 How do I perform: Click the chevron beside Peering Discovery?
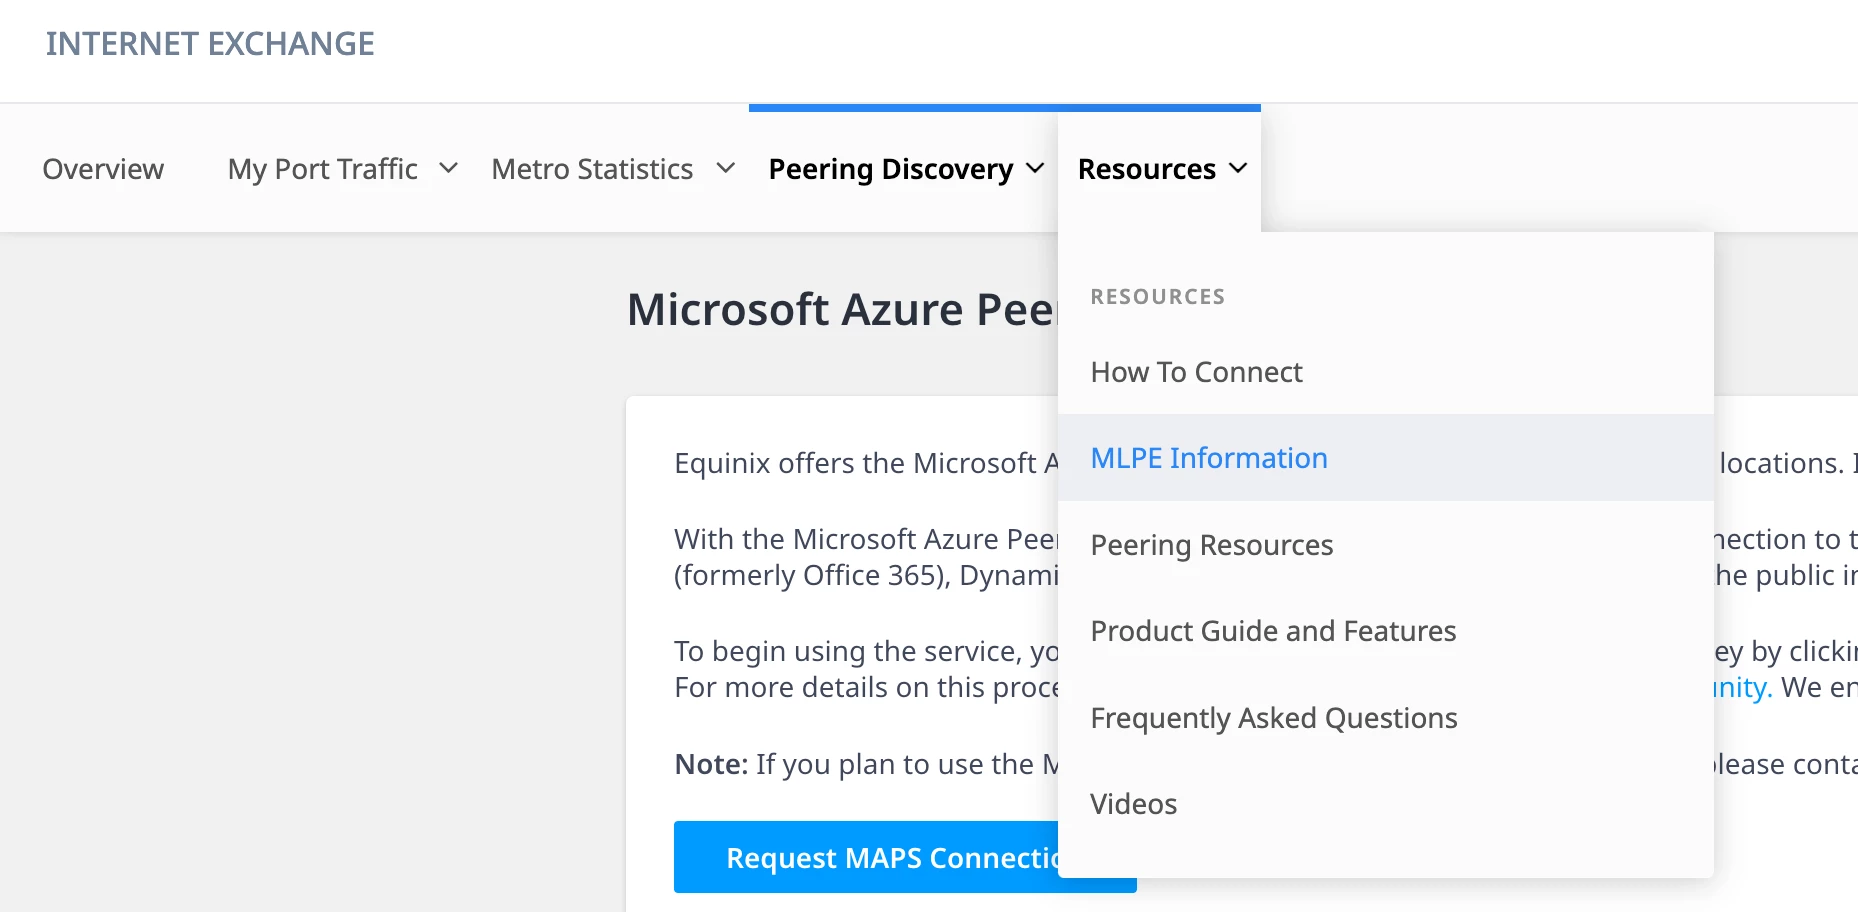click(1036, 169)
